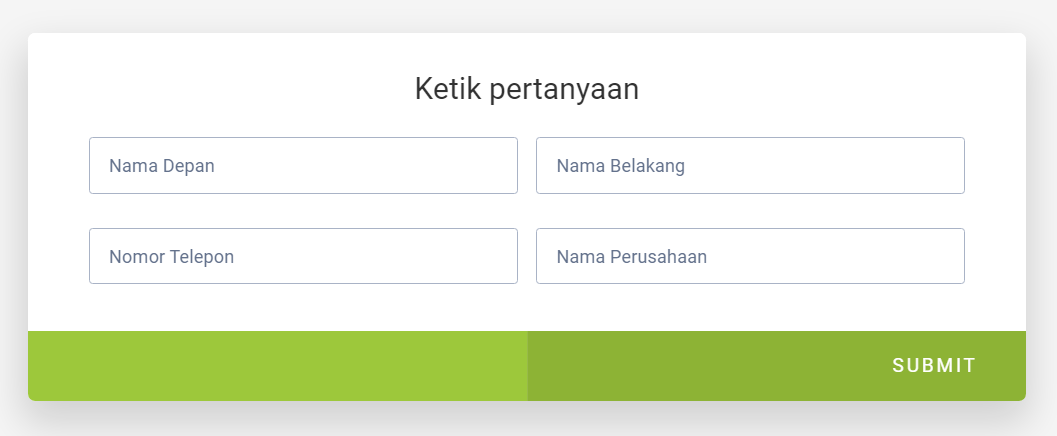Click the word 'Ketik' in the title

coord(448,89)
